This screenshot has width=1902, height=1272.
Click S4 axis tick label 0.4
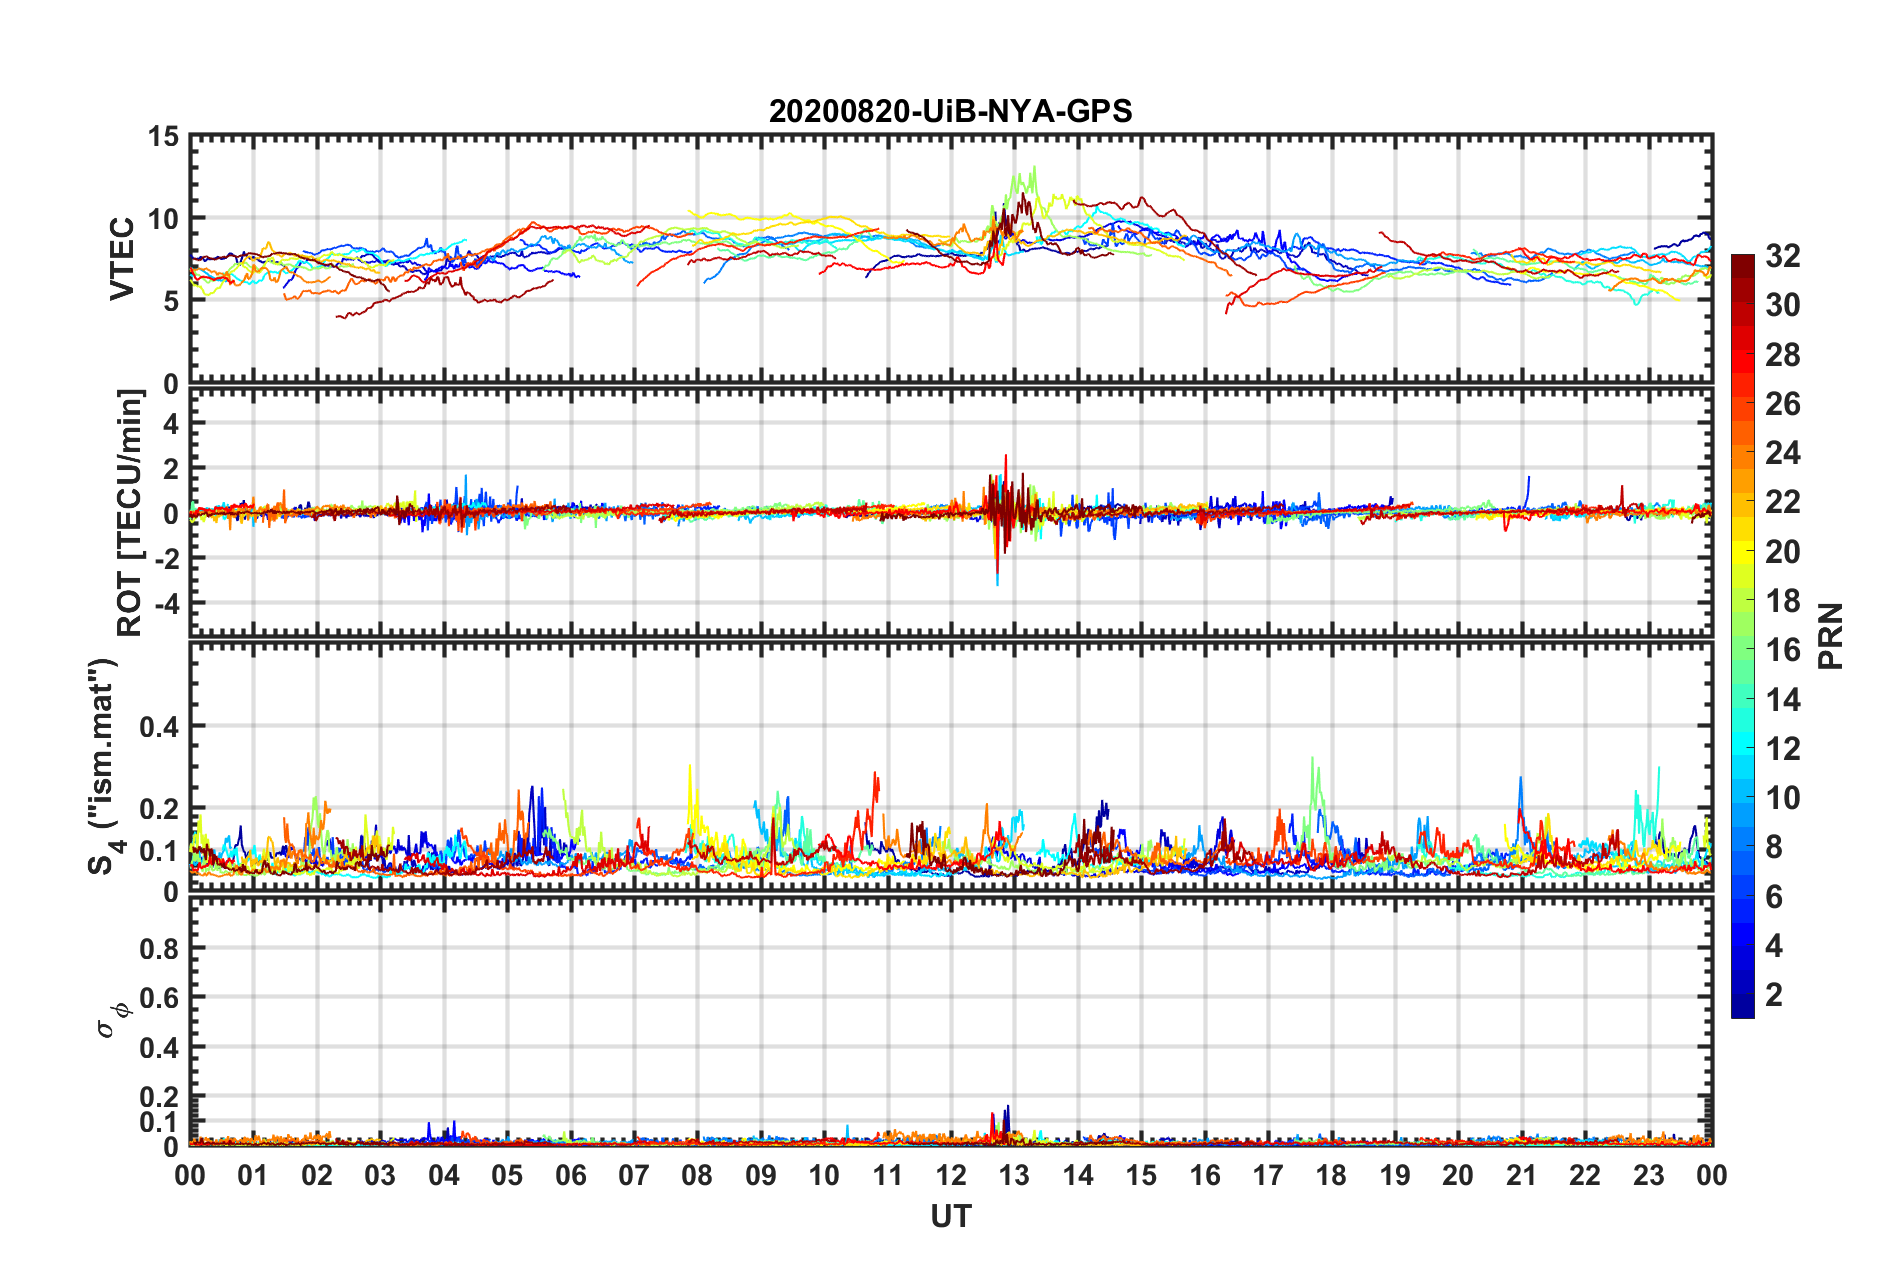click(159, 727)
